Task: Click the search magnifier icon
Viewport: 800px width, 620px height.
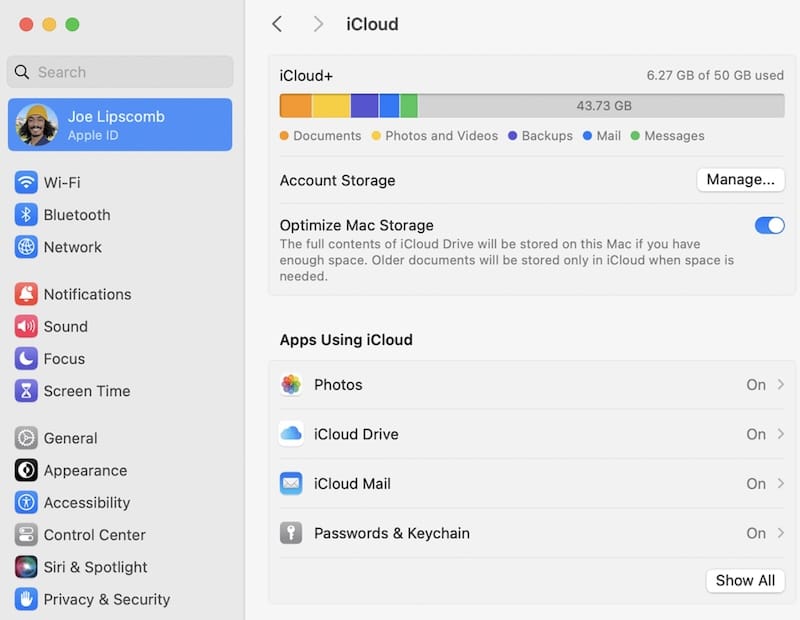Action: pos(22,72)
